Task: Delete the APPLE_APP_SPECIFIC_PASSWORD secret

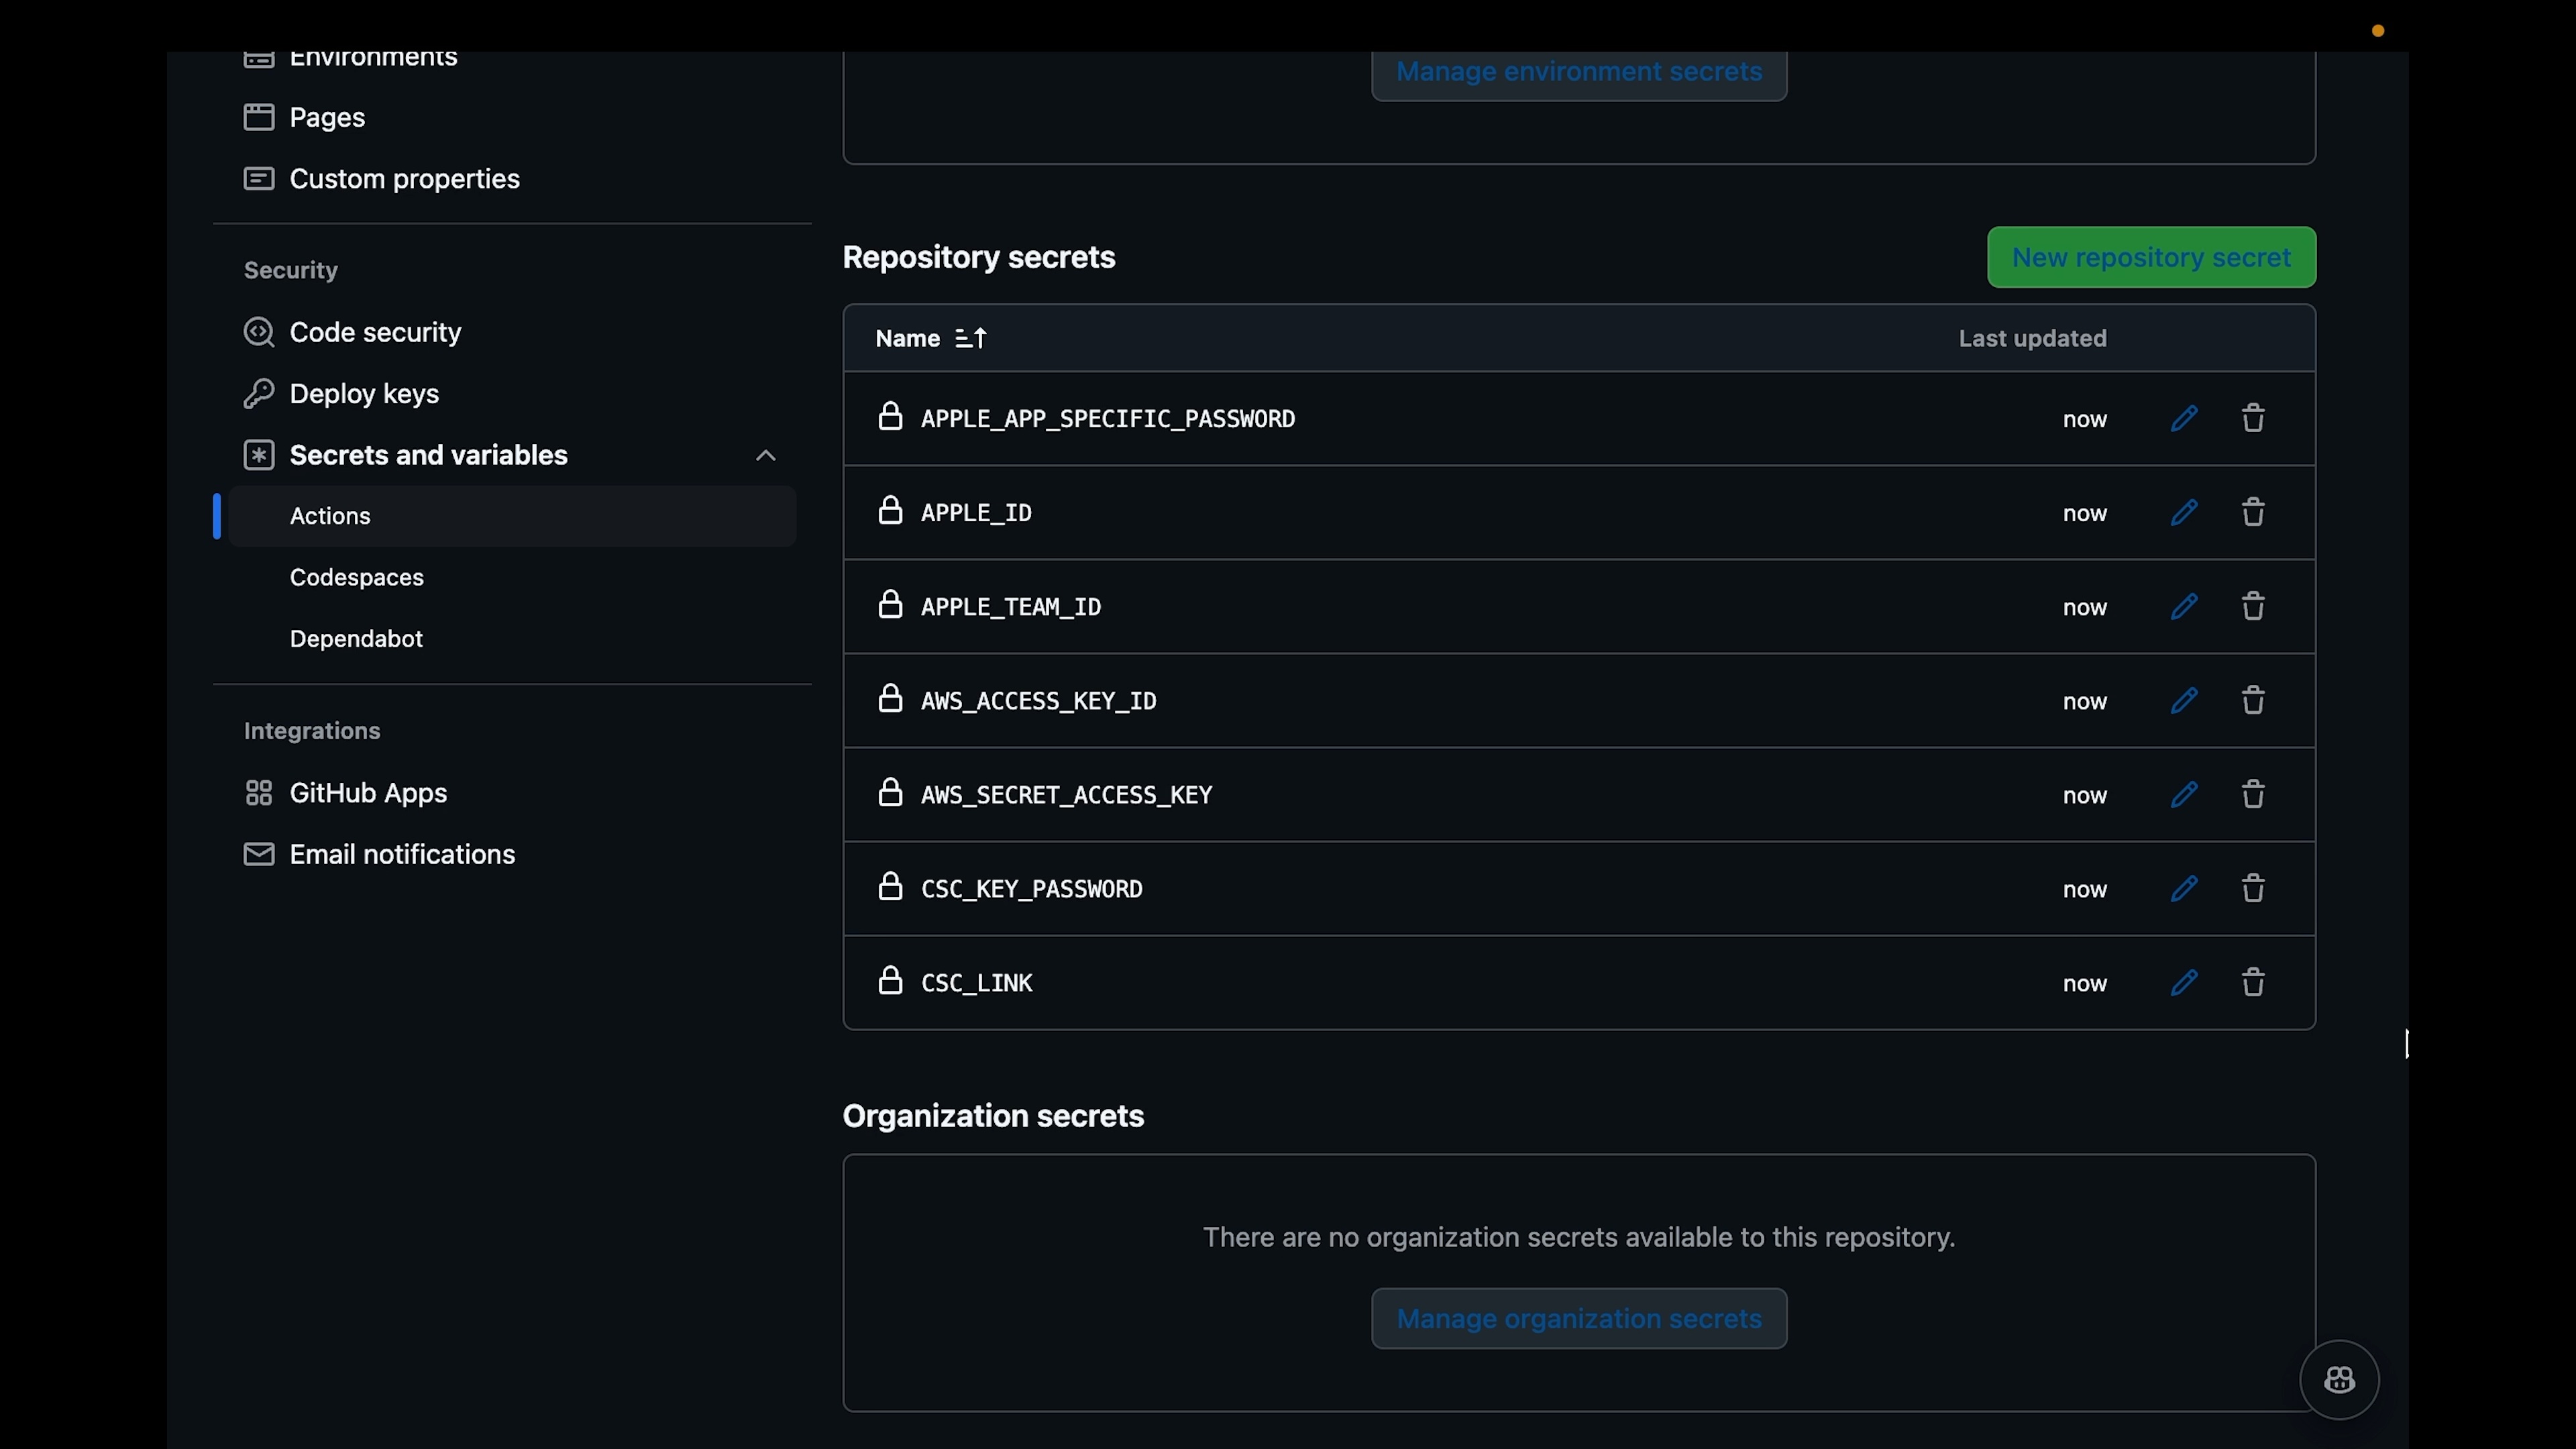Action: (x=2253, y=418)
